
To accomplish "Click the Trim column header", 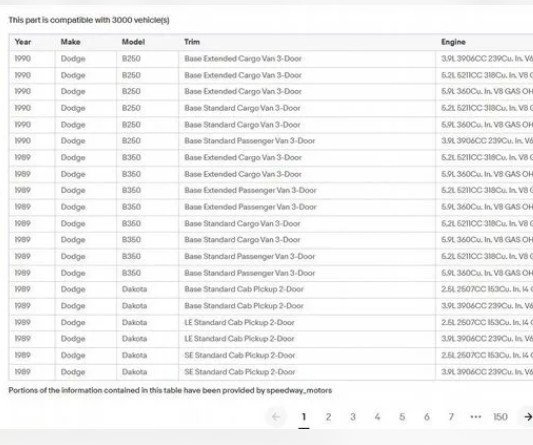I will [x=192, y=42].
